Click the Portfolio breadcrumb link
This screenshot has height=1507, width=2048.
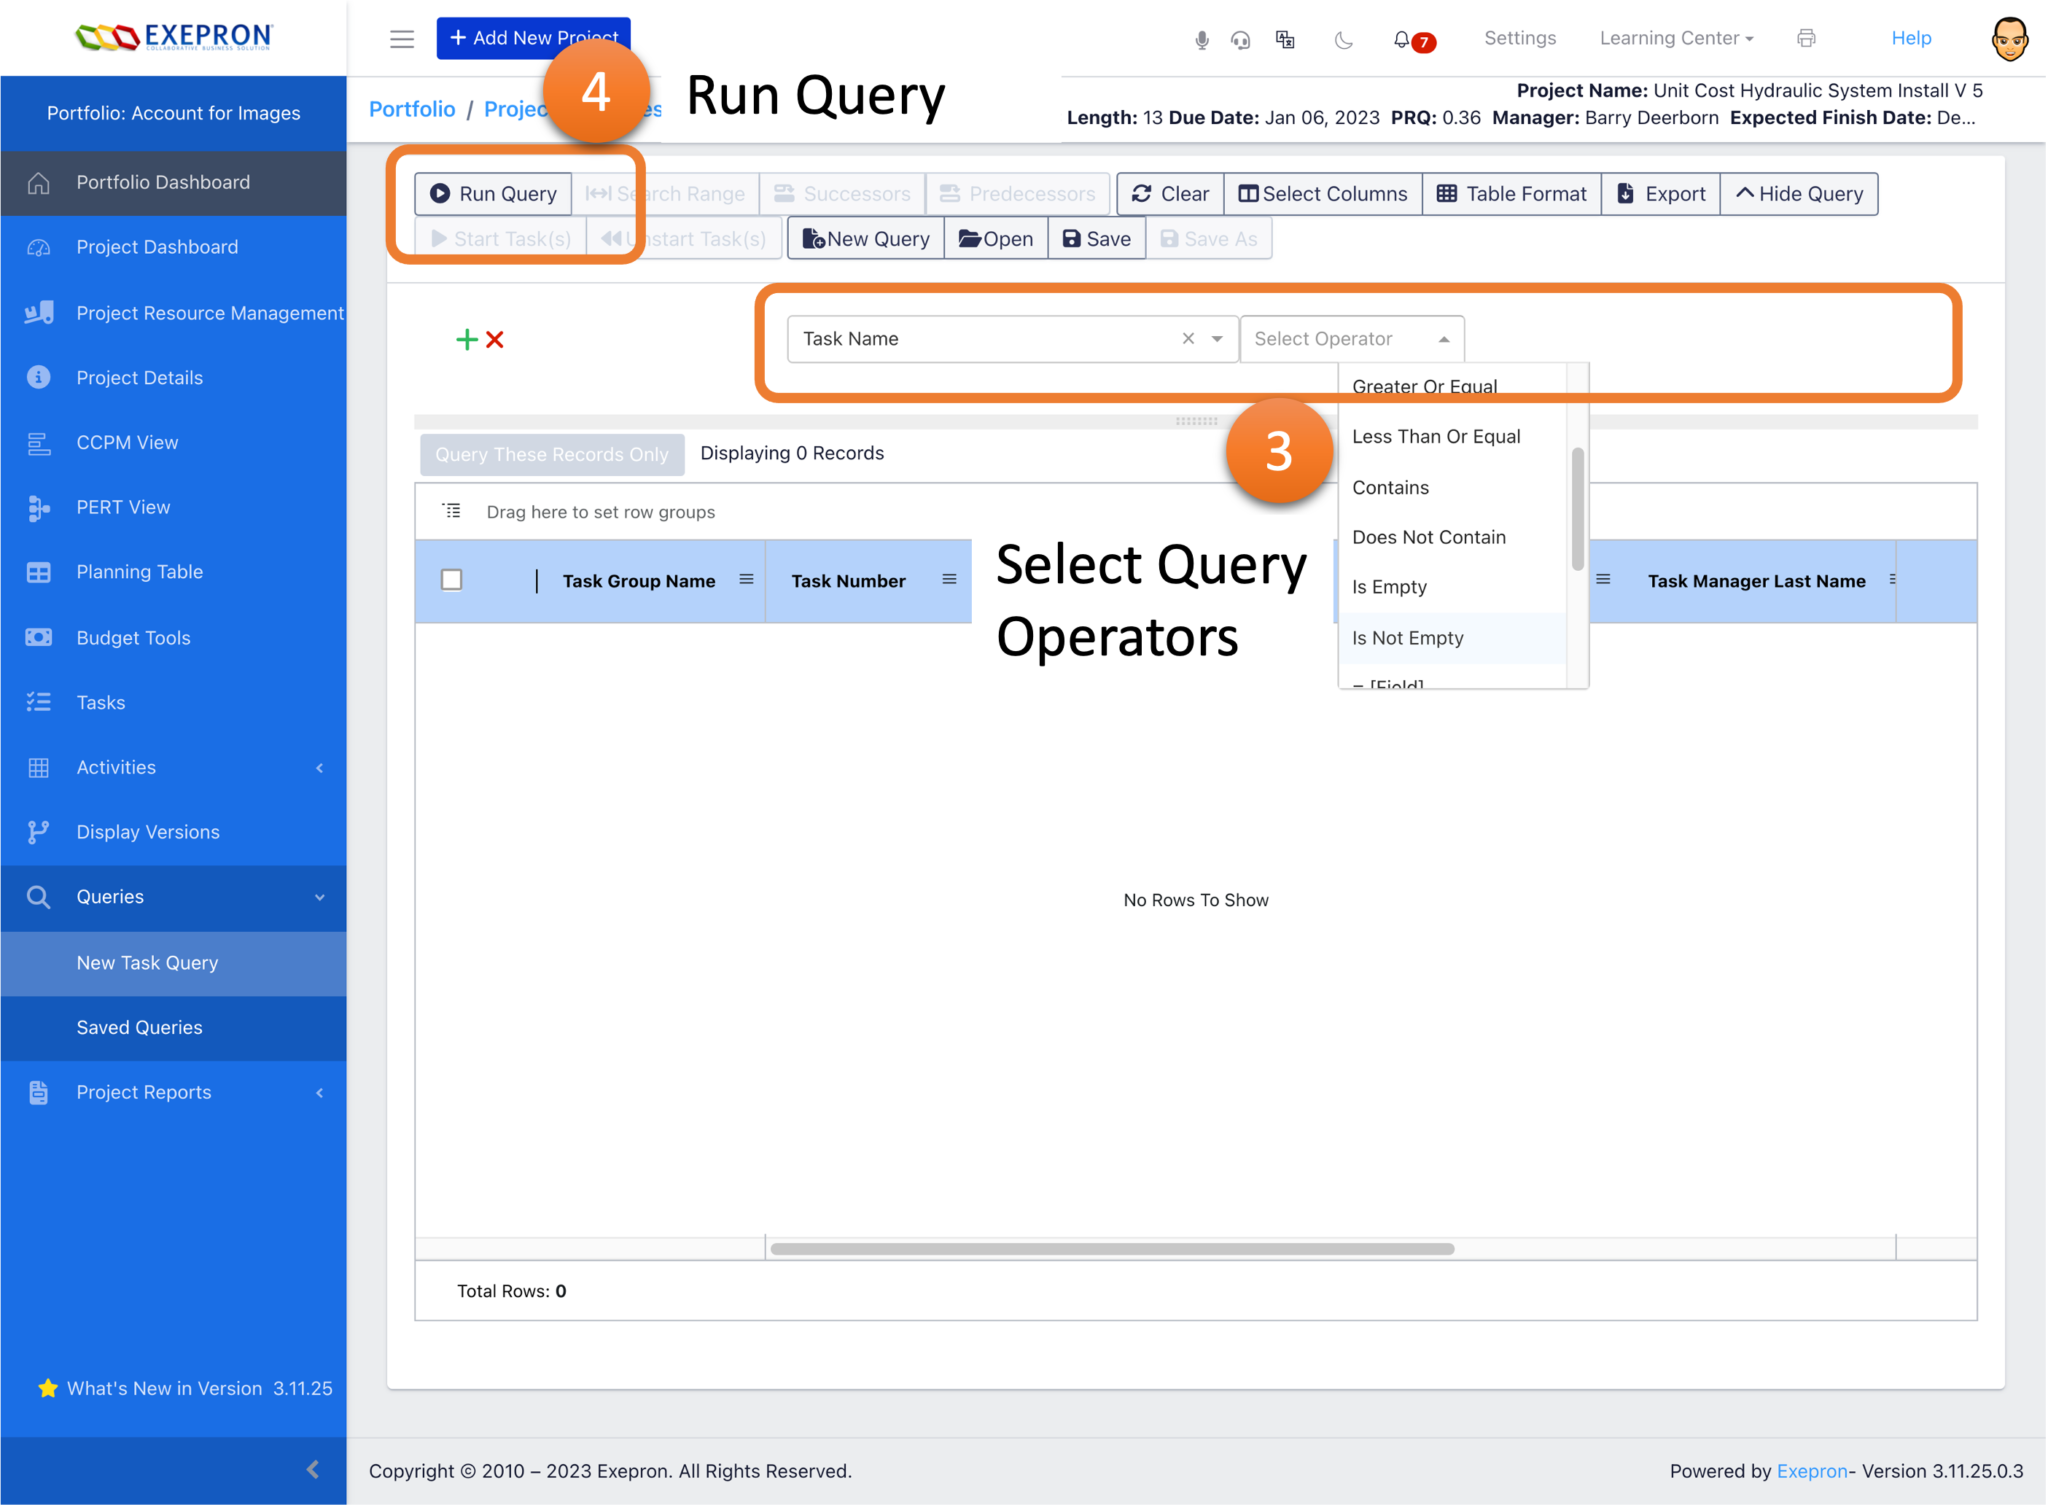pos(412,109)
